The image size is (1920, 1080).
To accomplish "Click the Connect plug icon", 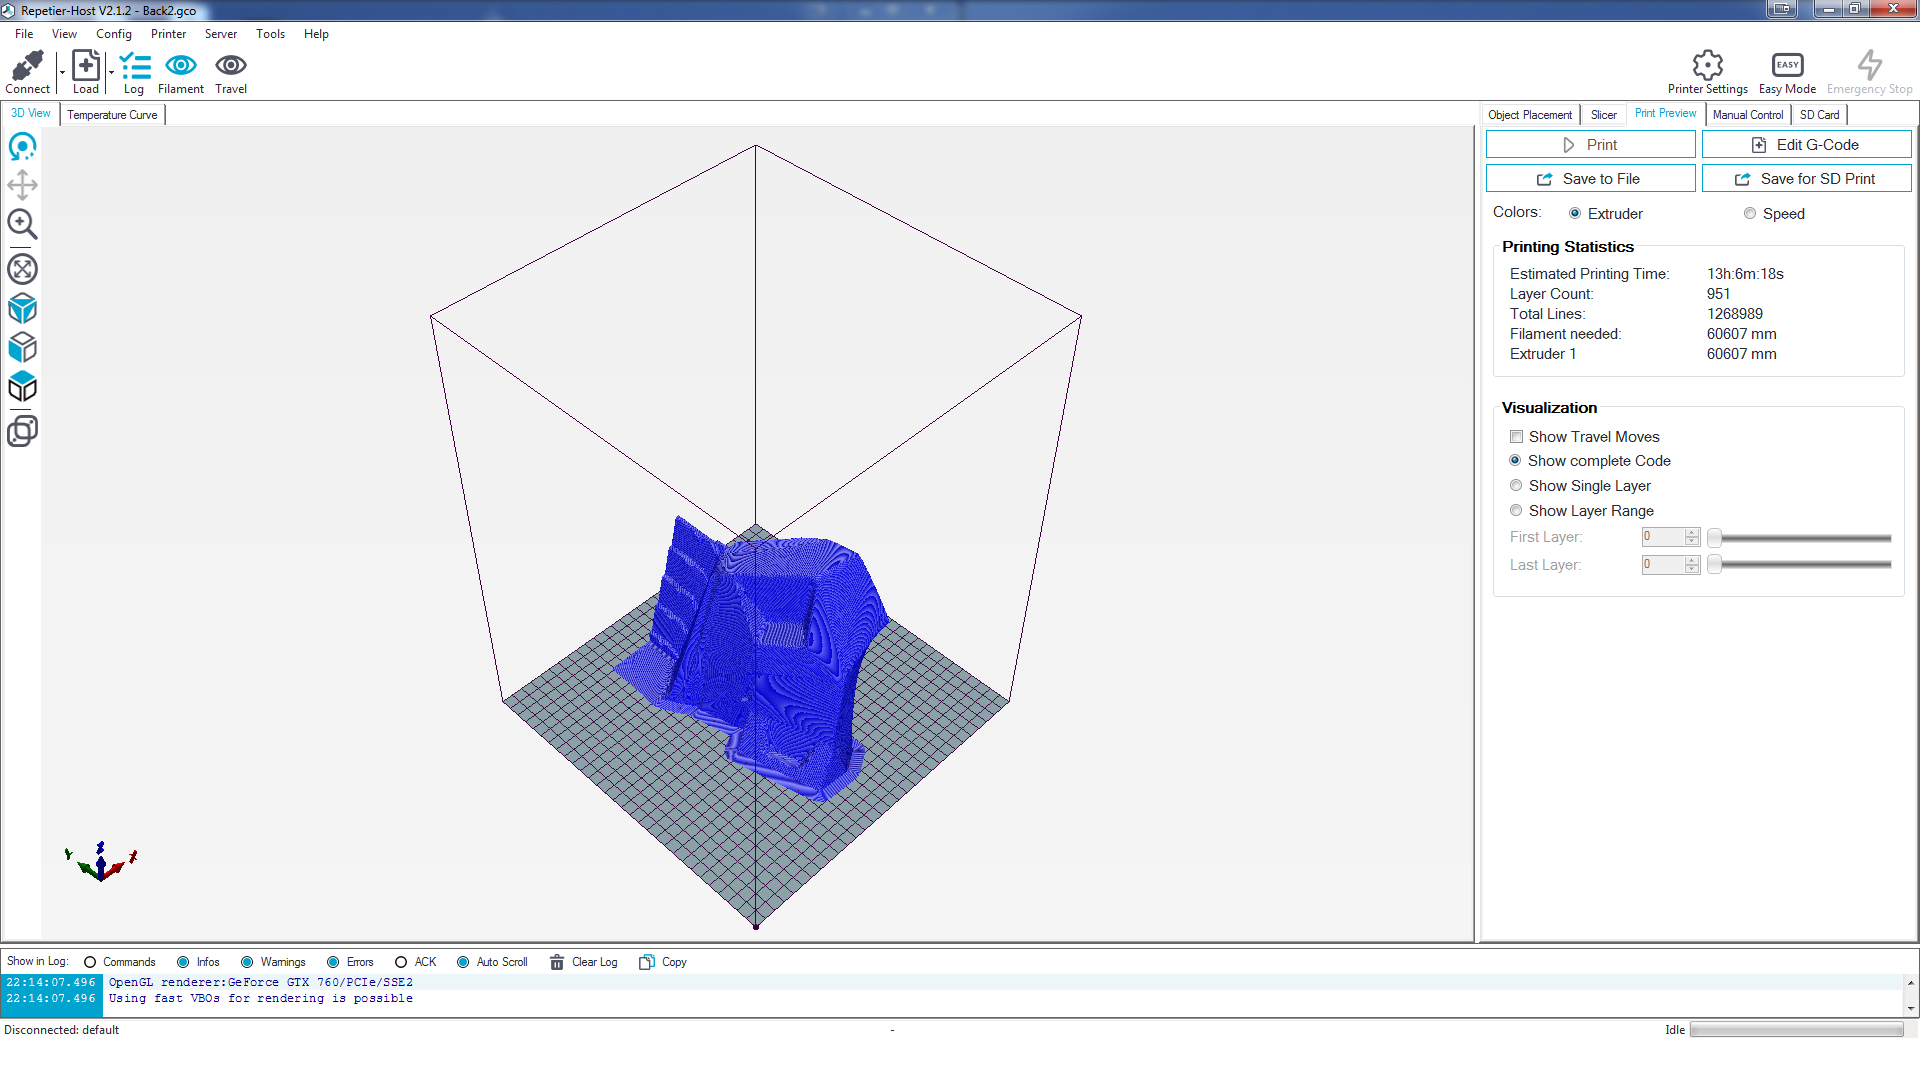I will click(27, 66).
